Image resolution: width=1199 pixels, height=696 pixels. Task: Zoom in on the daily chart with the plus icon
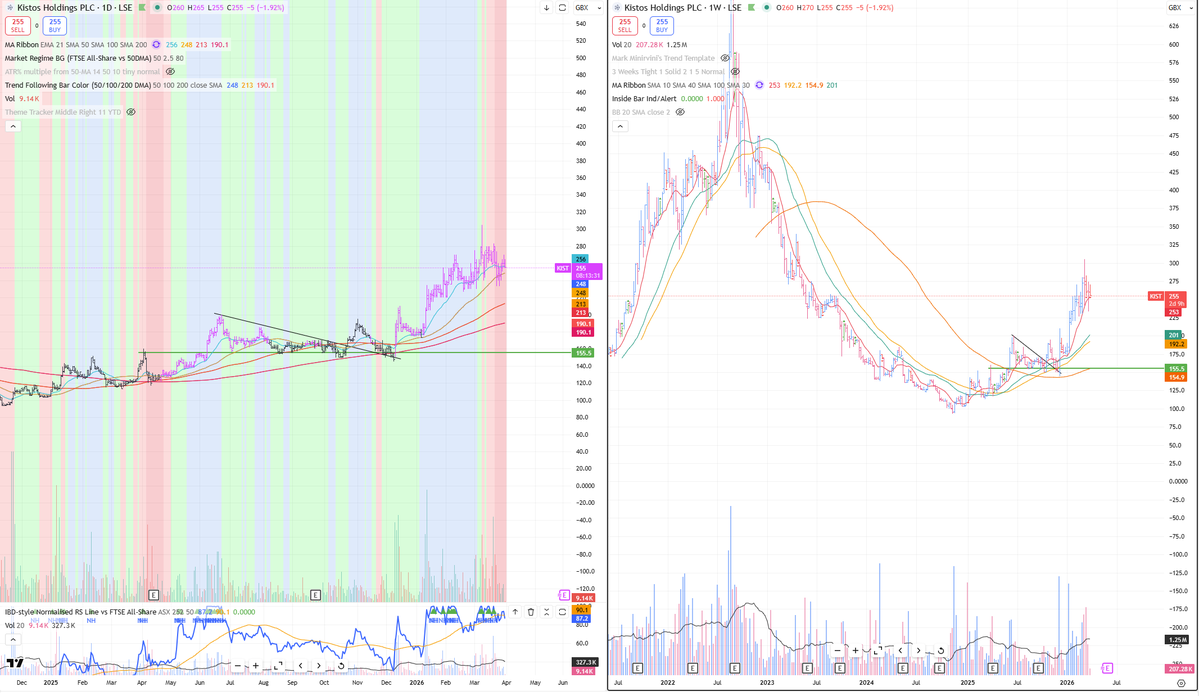(x=256, y=666)
